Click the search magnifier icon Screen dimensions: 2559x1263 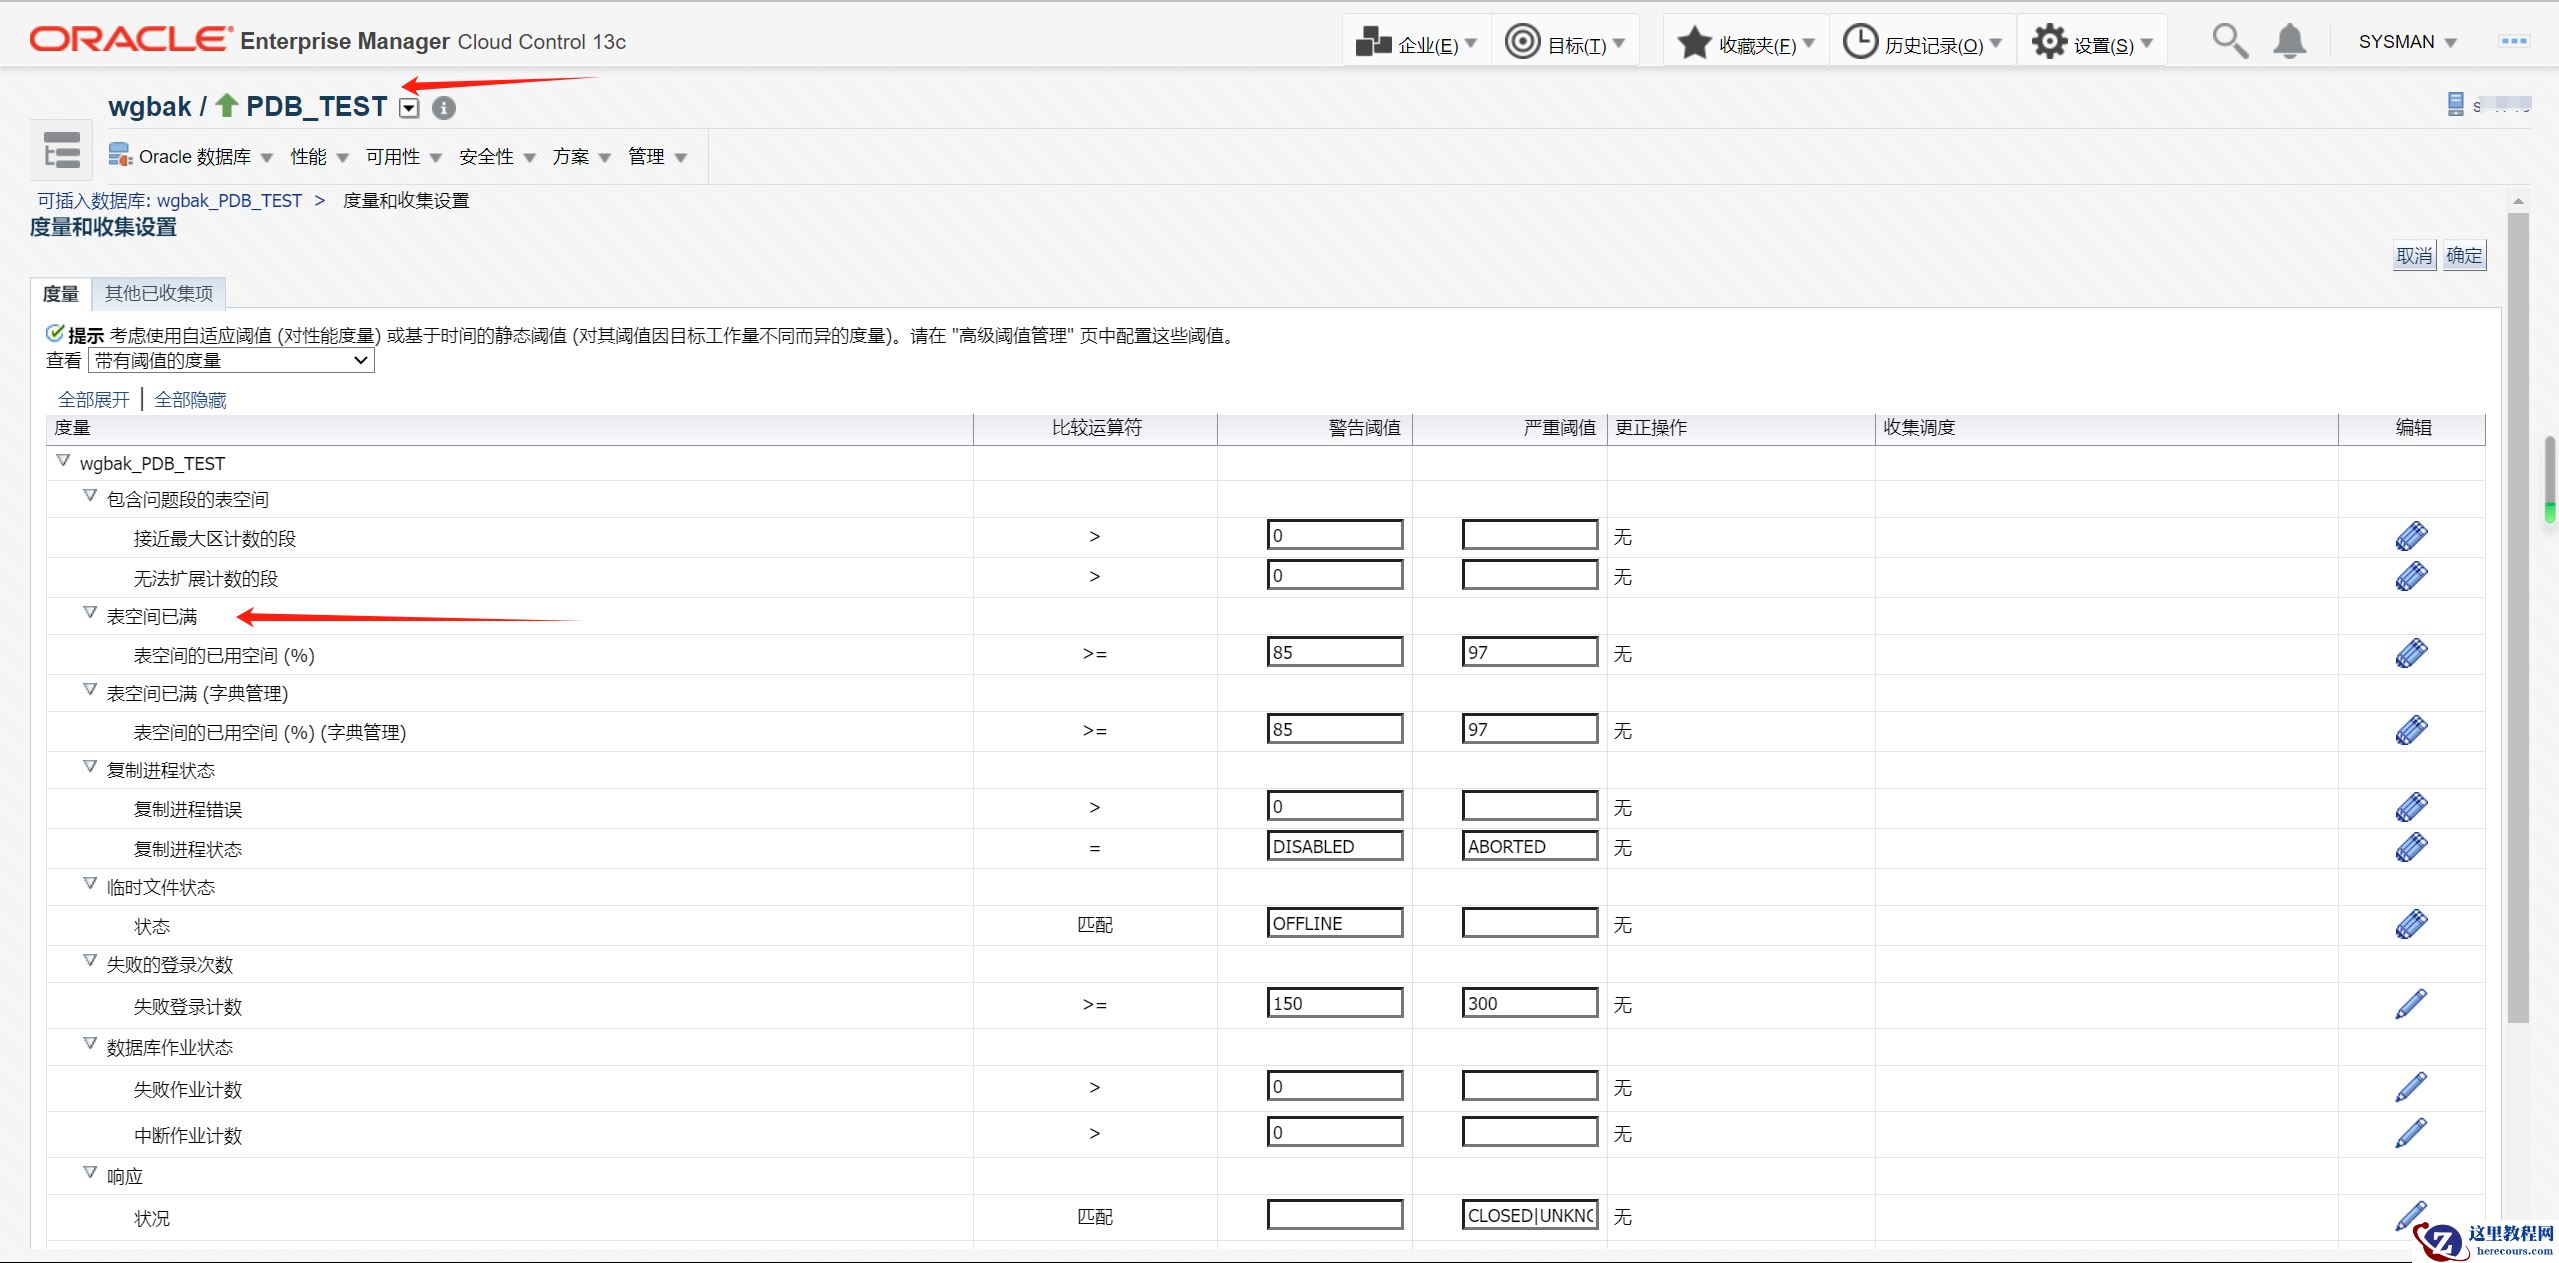[x=2229, y=42]
